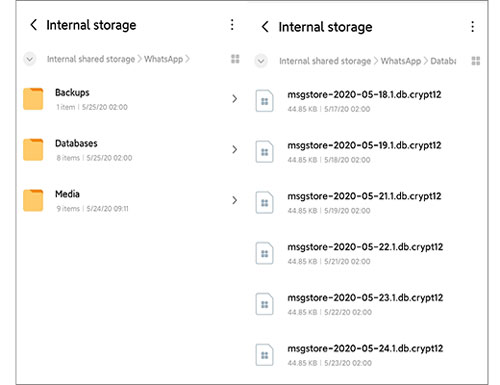The height and width of the screenshot is (385, 500).
Task: Expand the path dropdown in the left panel
Action: (x=30, y=59)
